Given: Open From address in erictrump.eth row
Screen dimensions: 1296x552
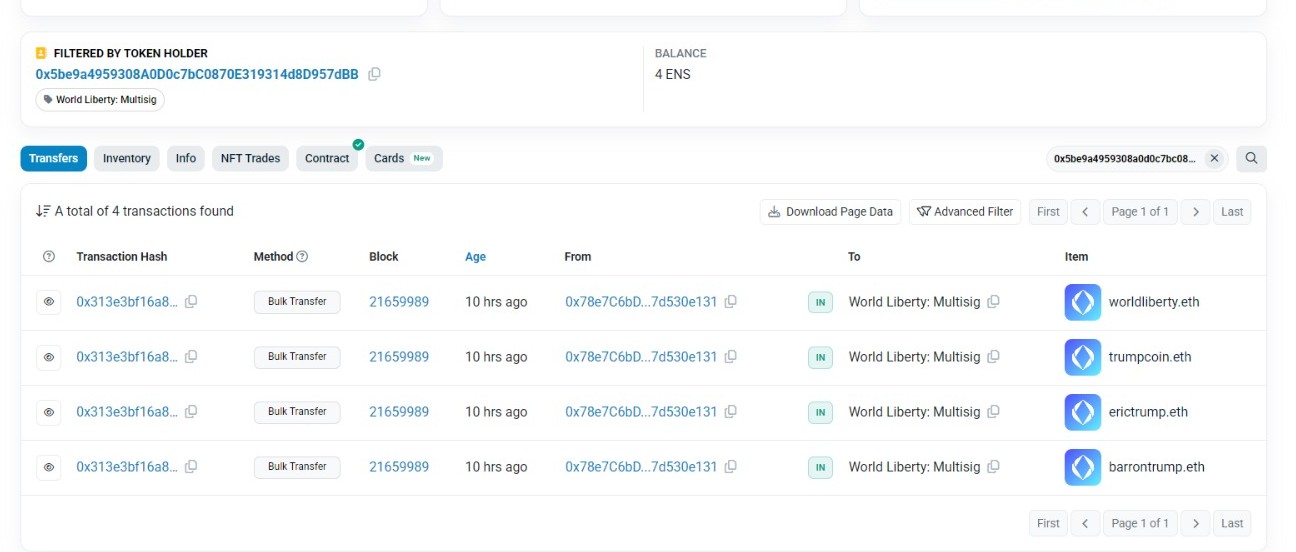Looking at the screenshot, I should 641,412.
